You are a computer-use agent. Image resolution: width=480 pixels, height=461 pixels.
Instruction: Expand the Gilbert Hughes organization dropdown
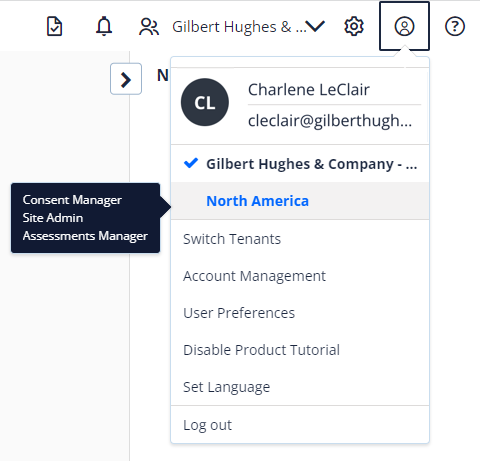point(248,27)
